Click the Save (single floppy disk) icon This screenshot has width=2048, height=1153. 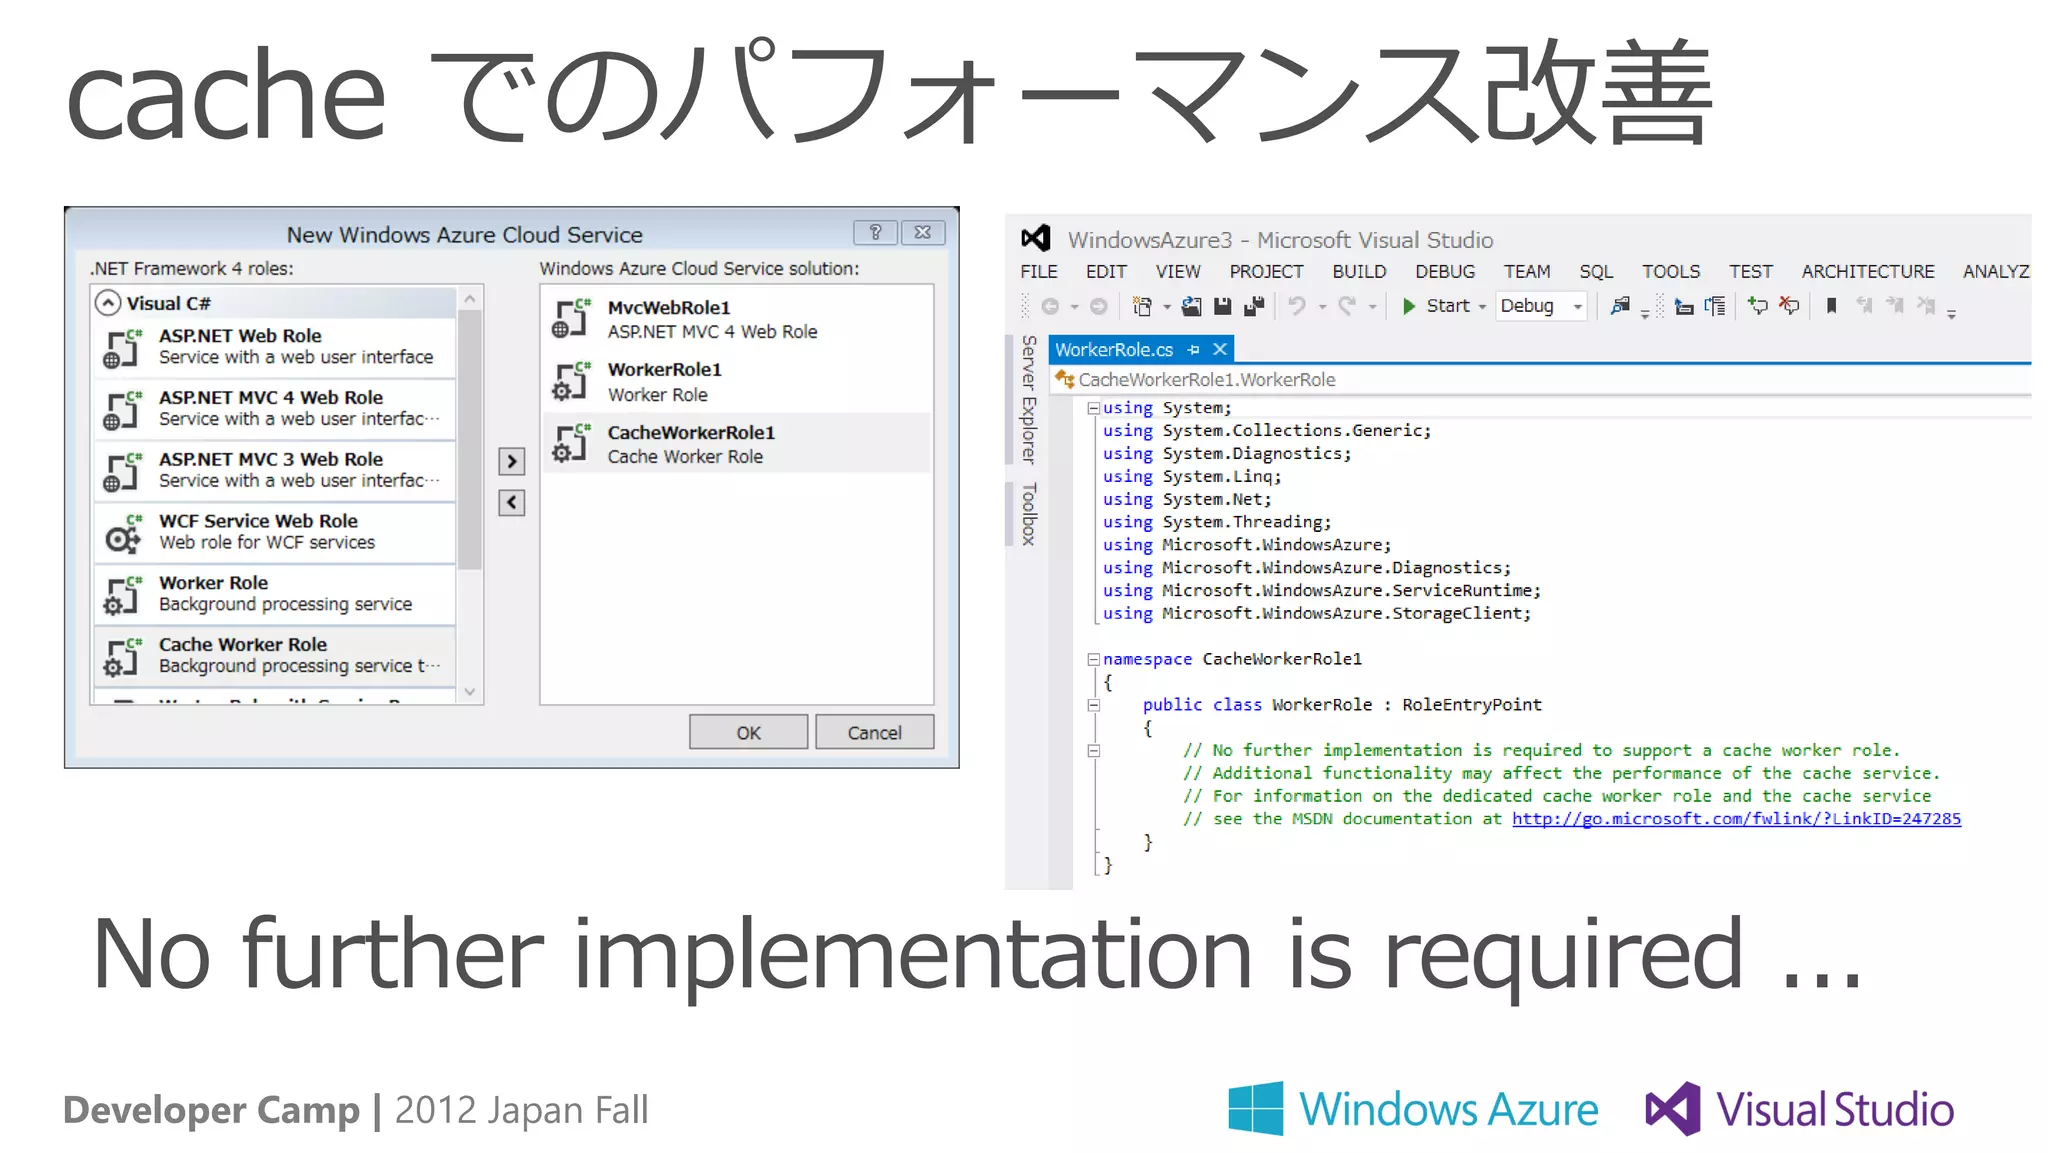1222,307
